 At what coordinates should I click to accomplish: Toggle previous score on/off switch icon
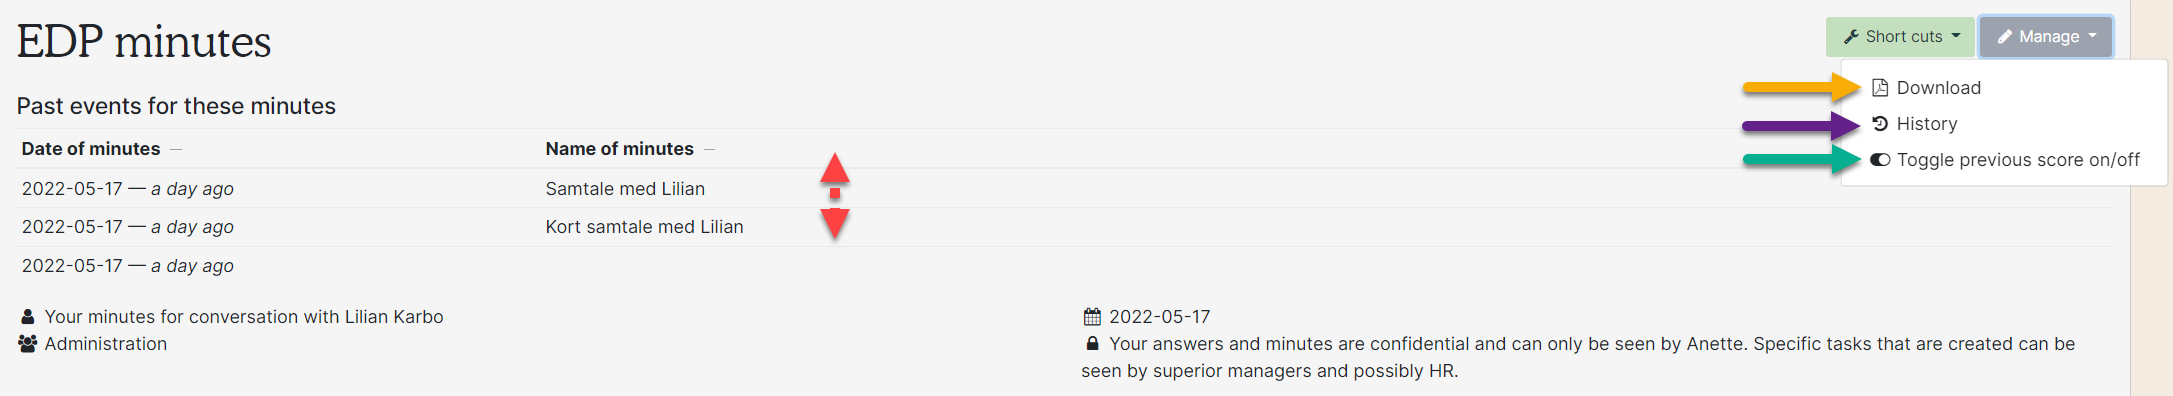coord(1880,159)
